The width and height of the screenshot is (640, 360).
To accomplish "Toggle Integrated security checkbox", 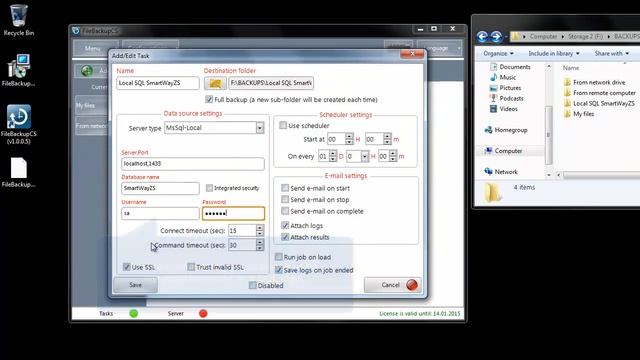I will [x=209, y=188].
